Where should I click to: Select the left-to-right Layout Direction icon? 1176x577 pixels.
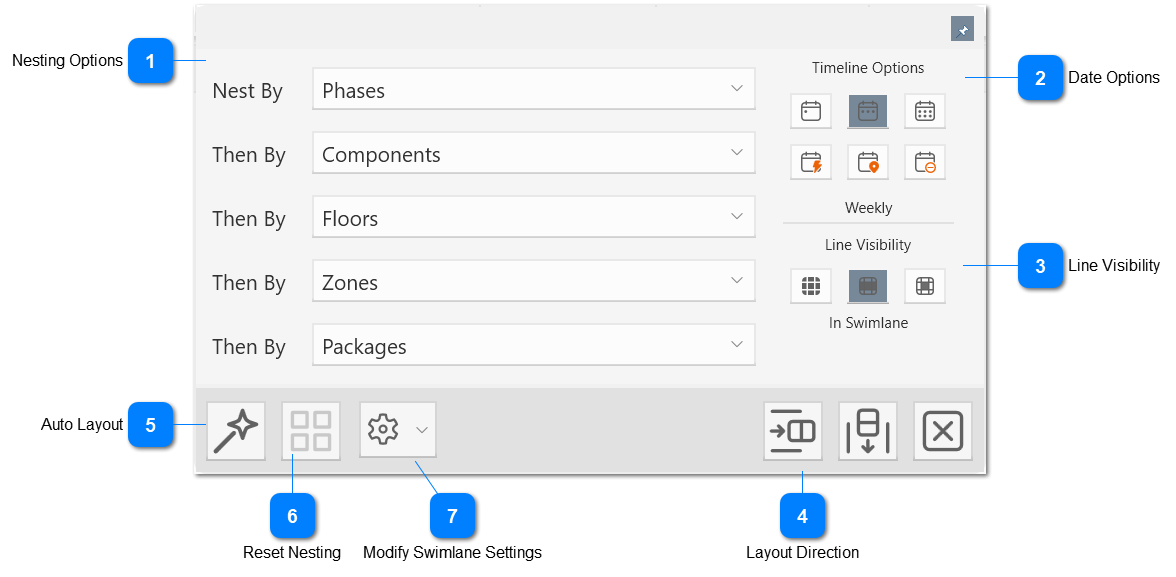792,430
